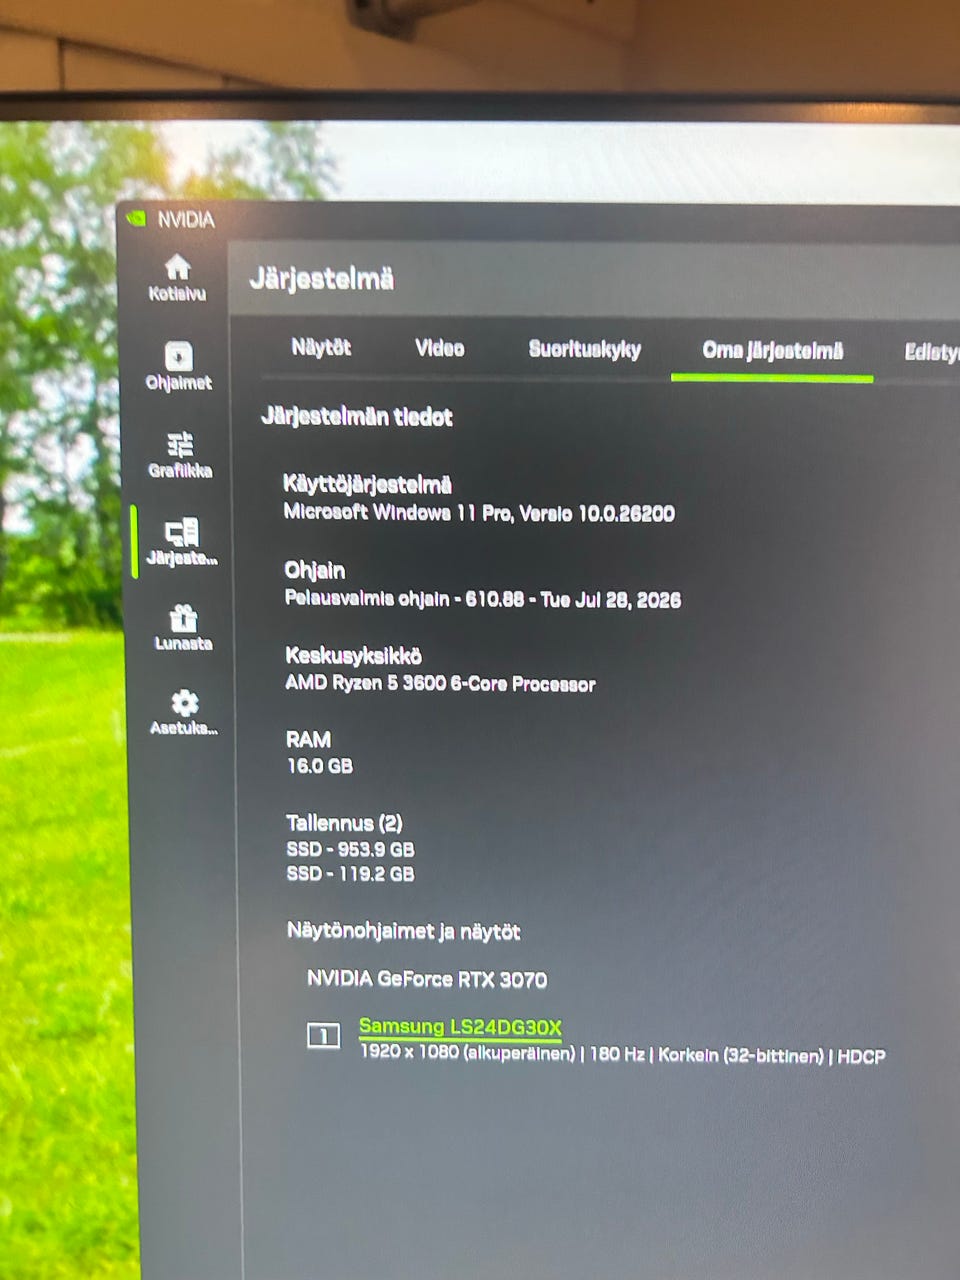Switch to the Näytöt tab

coord(321,347)
